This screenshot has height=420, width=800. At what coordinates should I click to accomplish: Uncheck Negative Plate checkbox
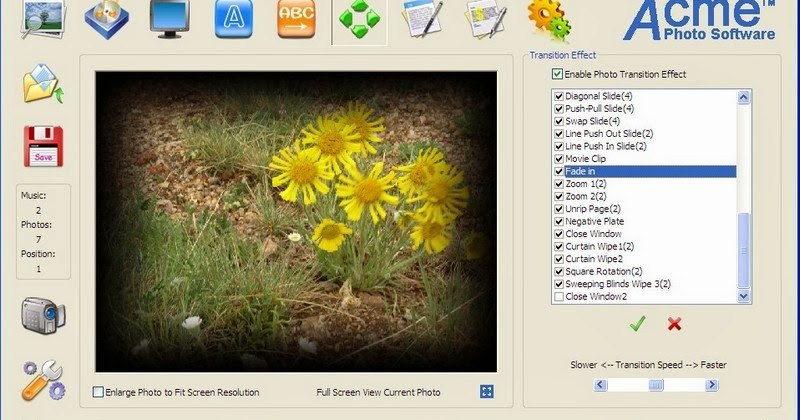[559, 221]
